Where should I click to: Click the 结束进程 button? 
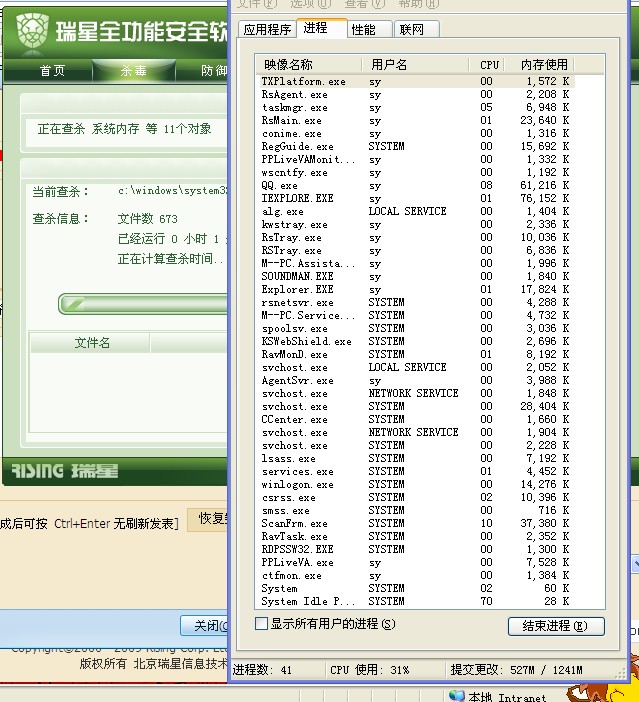[556, 625]
